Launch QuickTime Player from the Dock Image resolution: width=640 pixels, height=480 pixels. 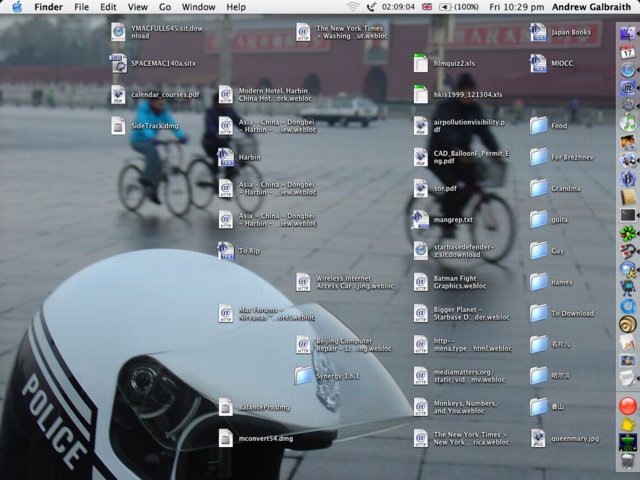point(628,306)
